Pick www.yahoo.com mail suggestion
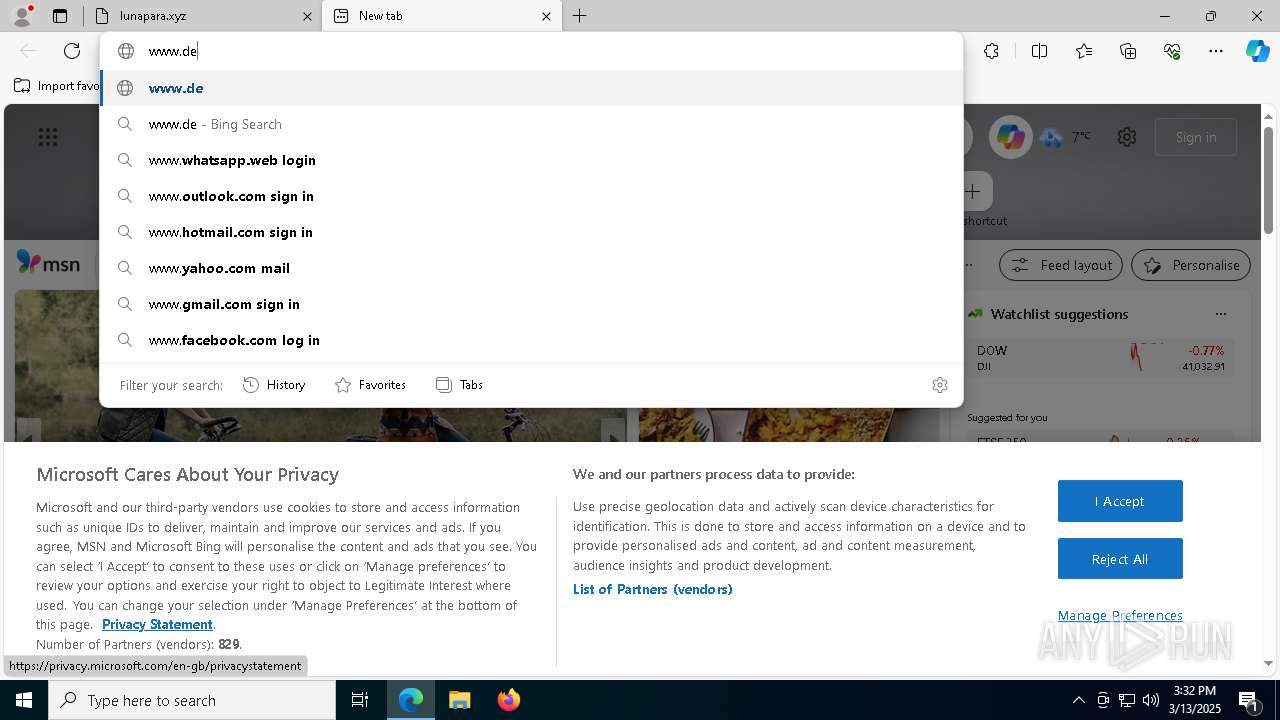 pos(531,268)
